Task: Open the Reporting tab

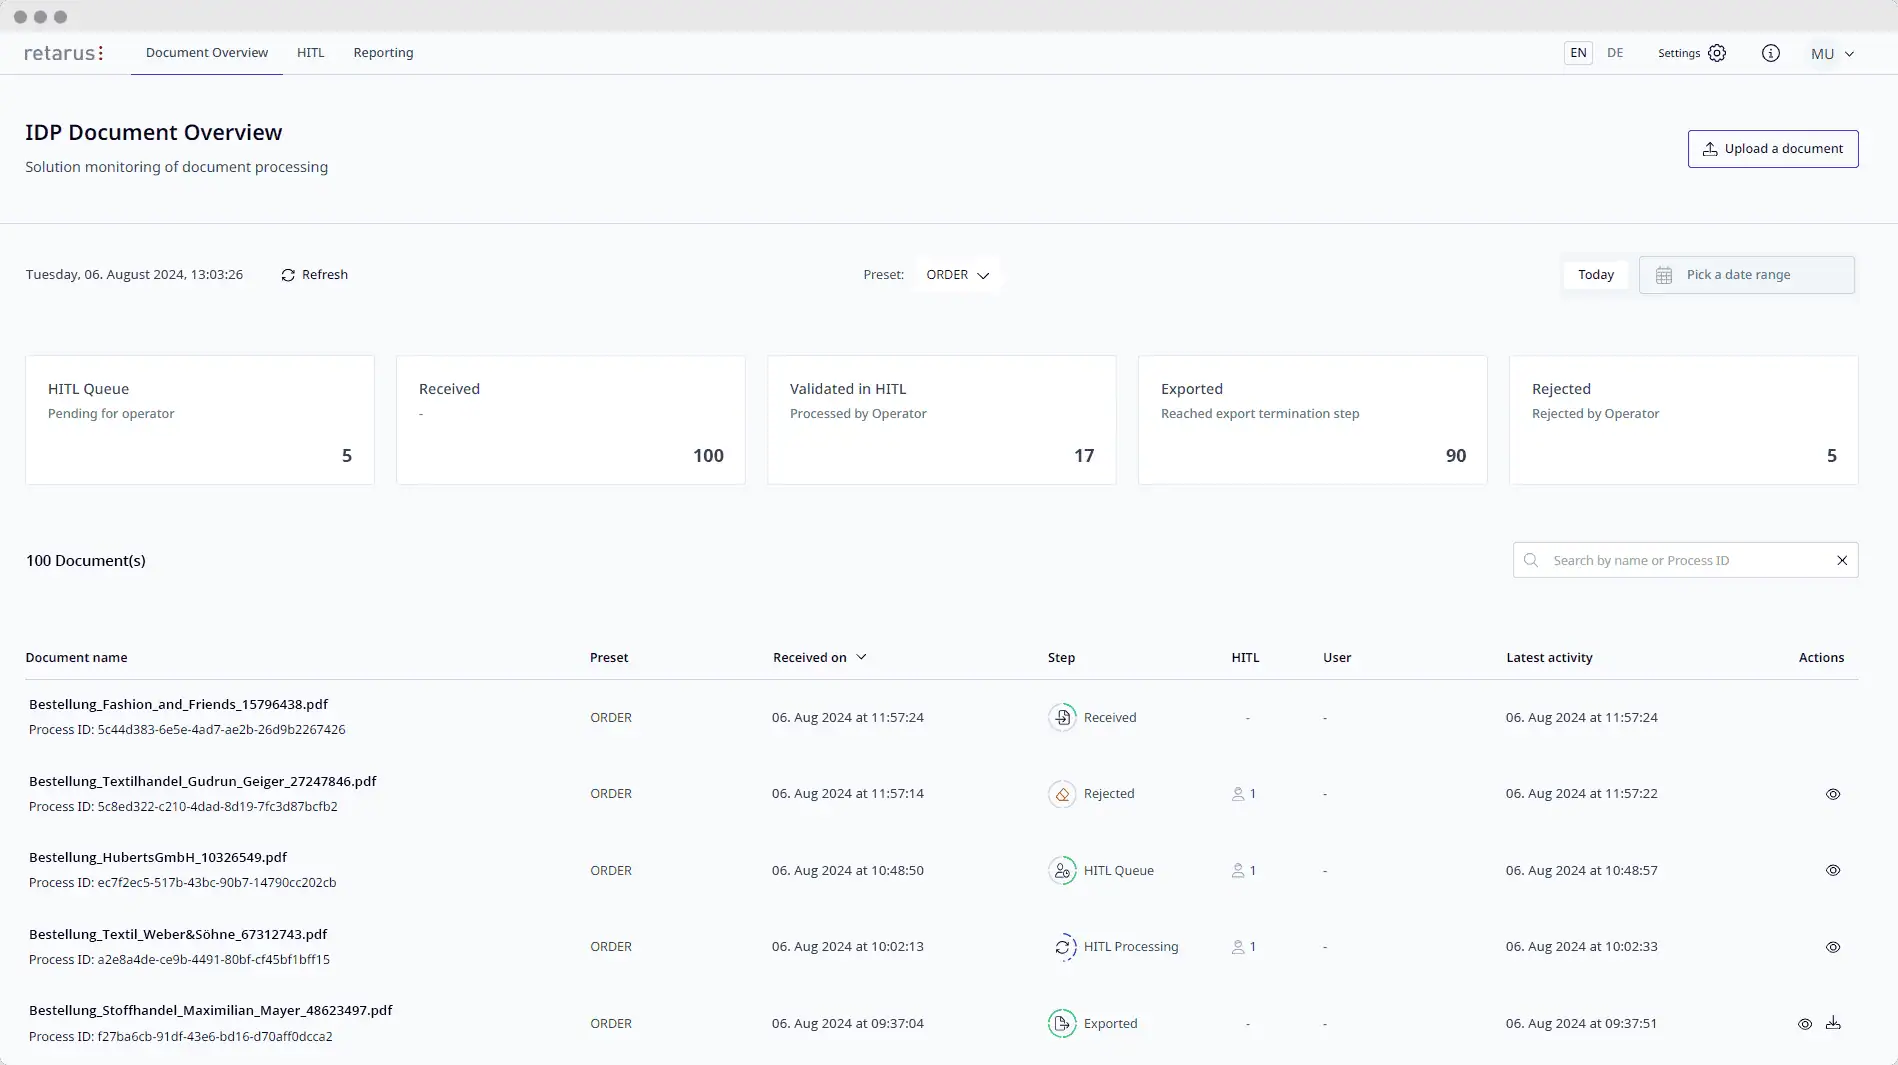Action: (383, 53)
